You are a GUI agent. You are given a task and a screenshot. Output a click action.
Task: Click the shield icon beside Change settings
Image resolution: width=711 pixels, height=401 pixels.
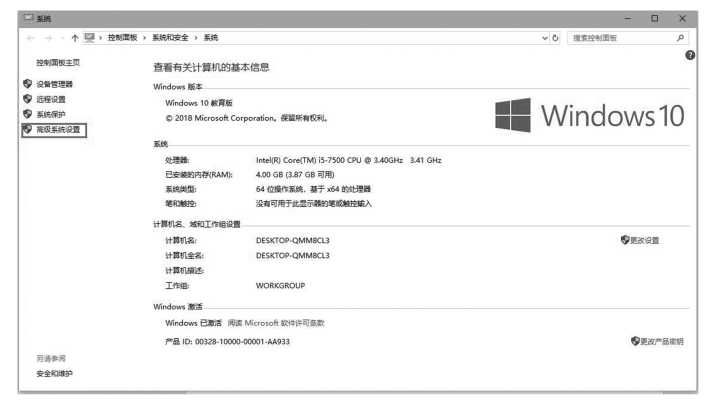(x=625, y=240)
